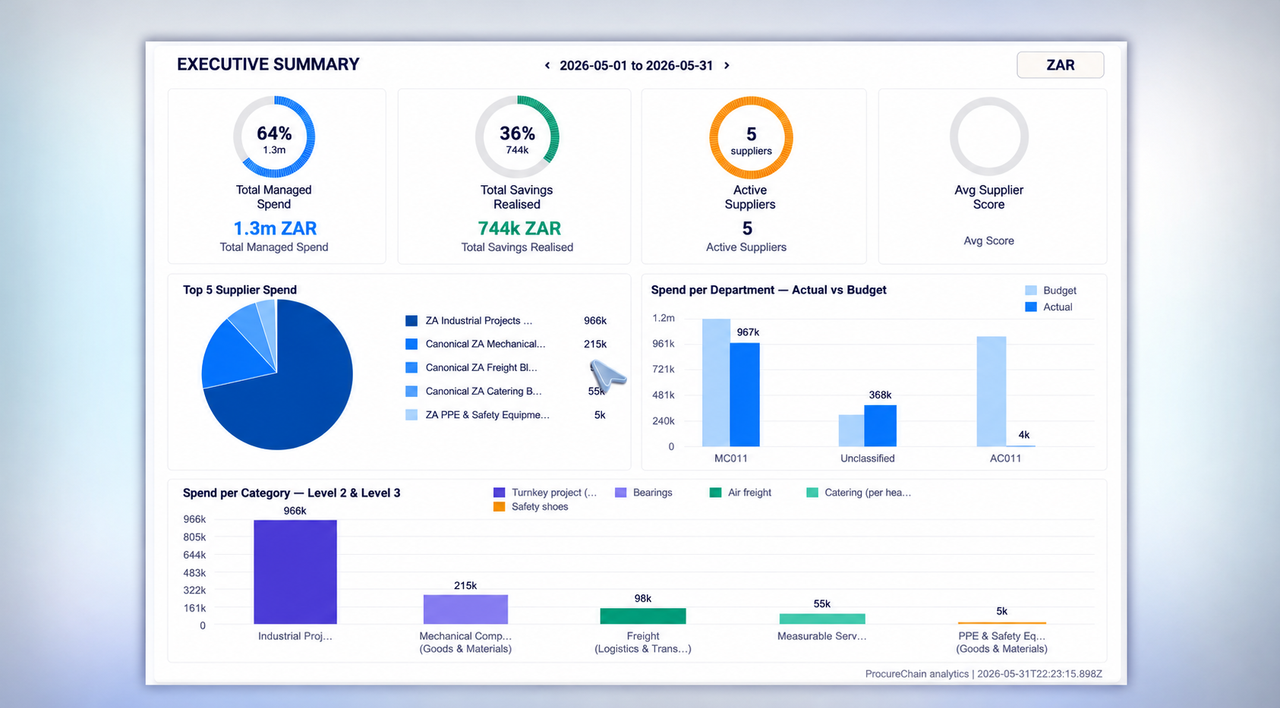Click the AC011 axis label
Viewport: 1280px width, 708px height.
coord(1004,458)
